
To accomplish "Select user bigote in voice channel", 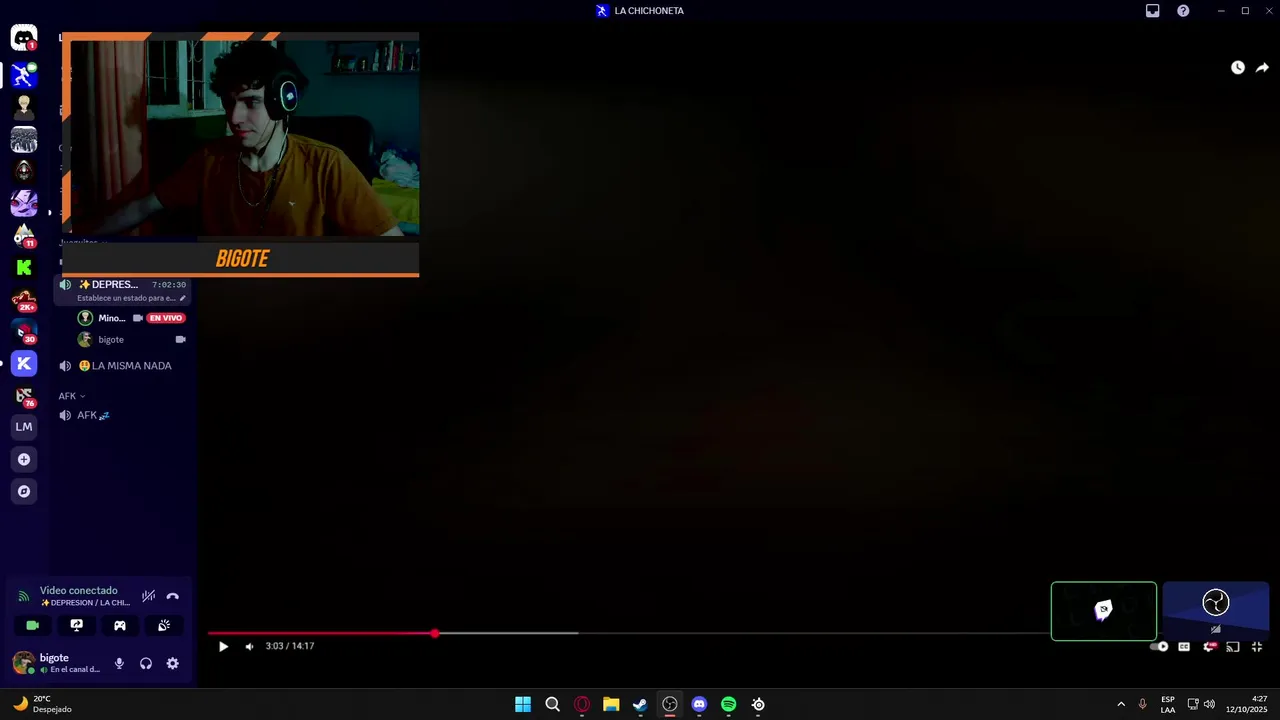I will click(x=111, y=340).
